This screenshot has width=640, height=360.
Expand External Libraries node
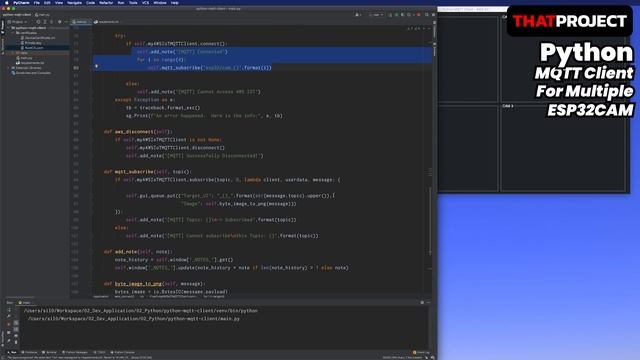[9, 68]
